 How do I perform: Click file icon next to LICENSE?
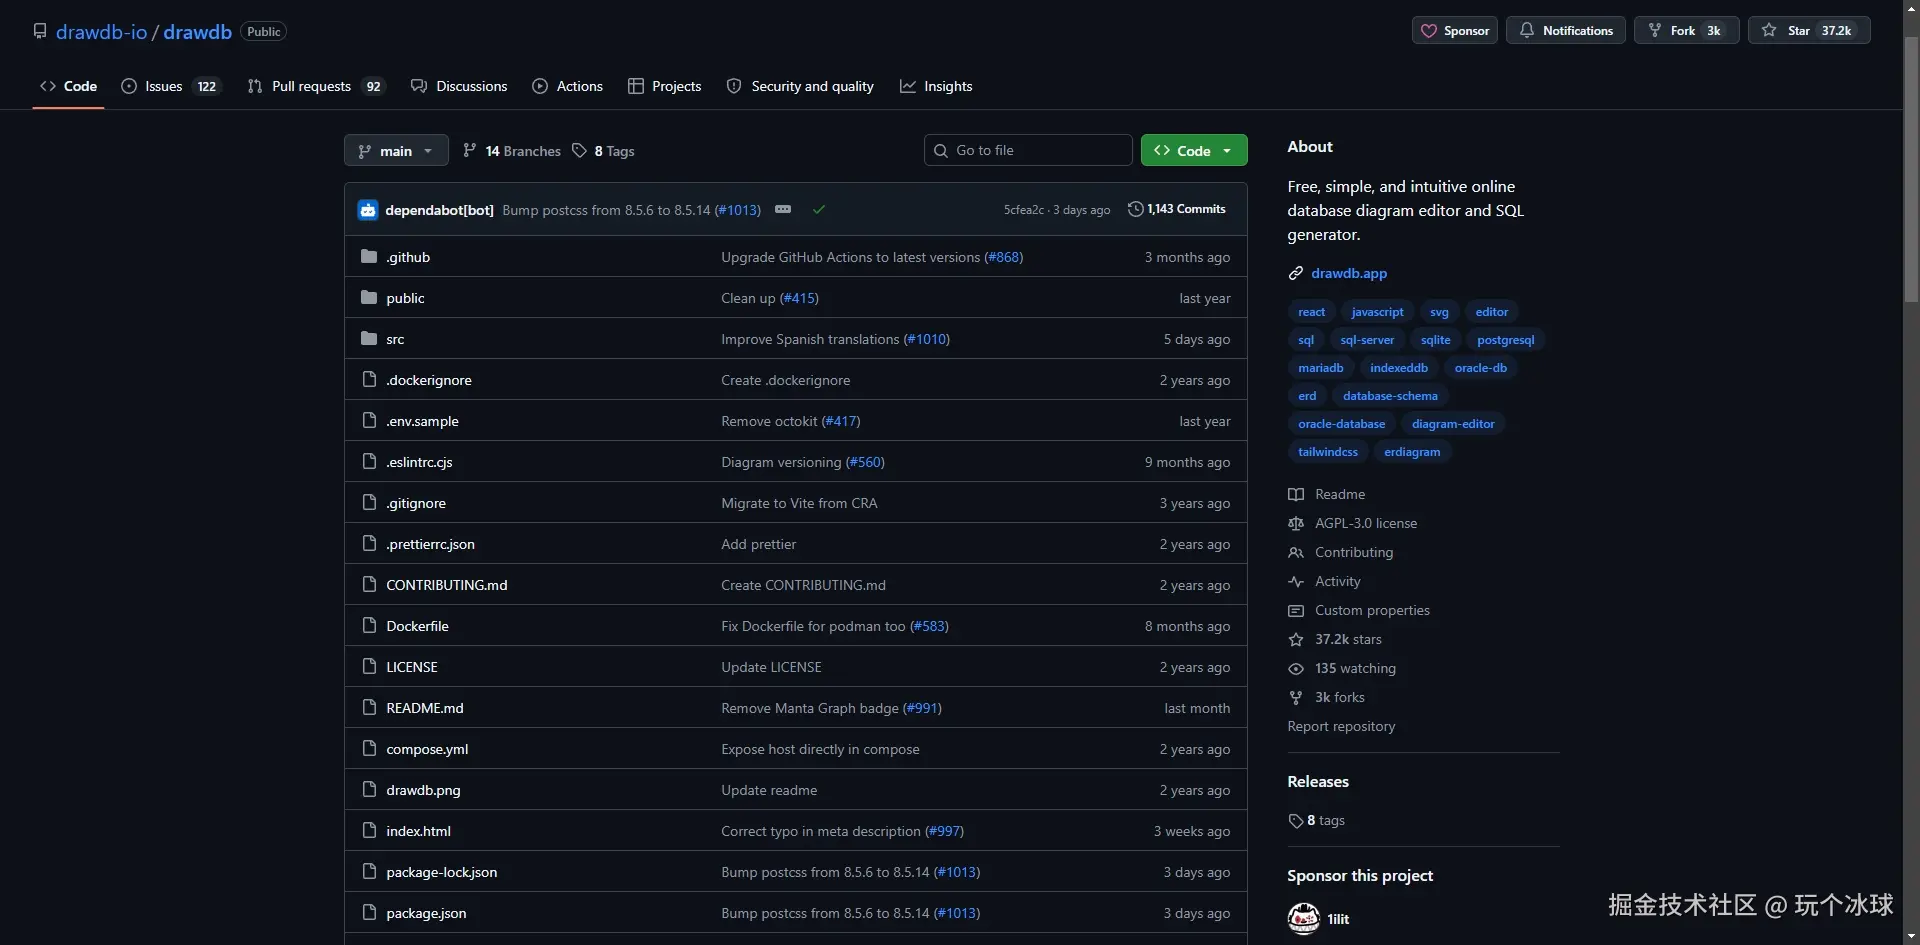369,666
